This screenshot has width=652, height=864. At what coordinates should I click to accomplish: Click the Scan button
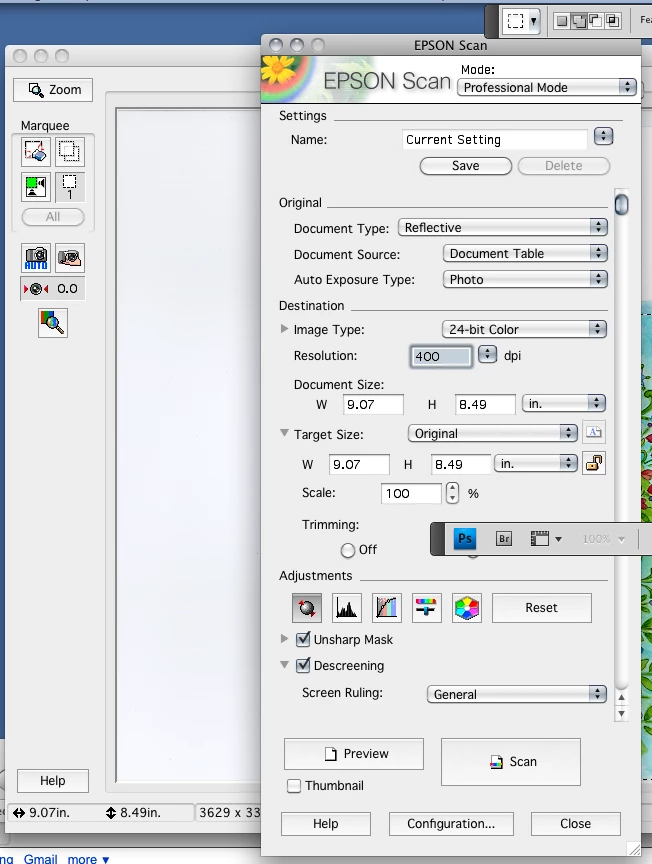click(511, 762)
